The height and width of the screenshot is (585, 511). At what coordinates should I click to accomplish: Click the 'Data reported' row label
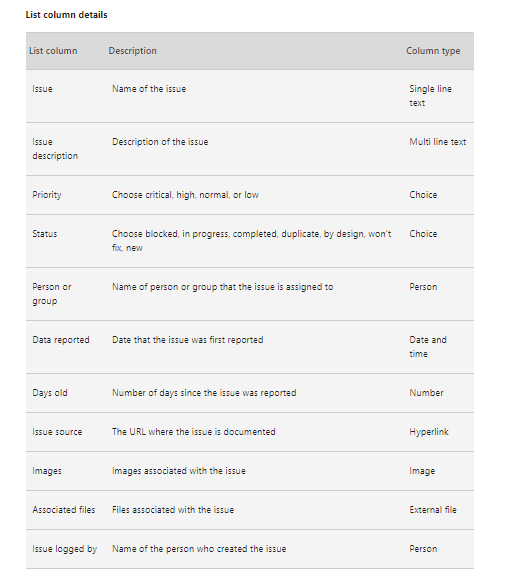click(x=61, y=340)
